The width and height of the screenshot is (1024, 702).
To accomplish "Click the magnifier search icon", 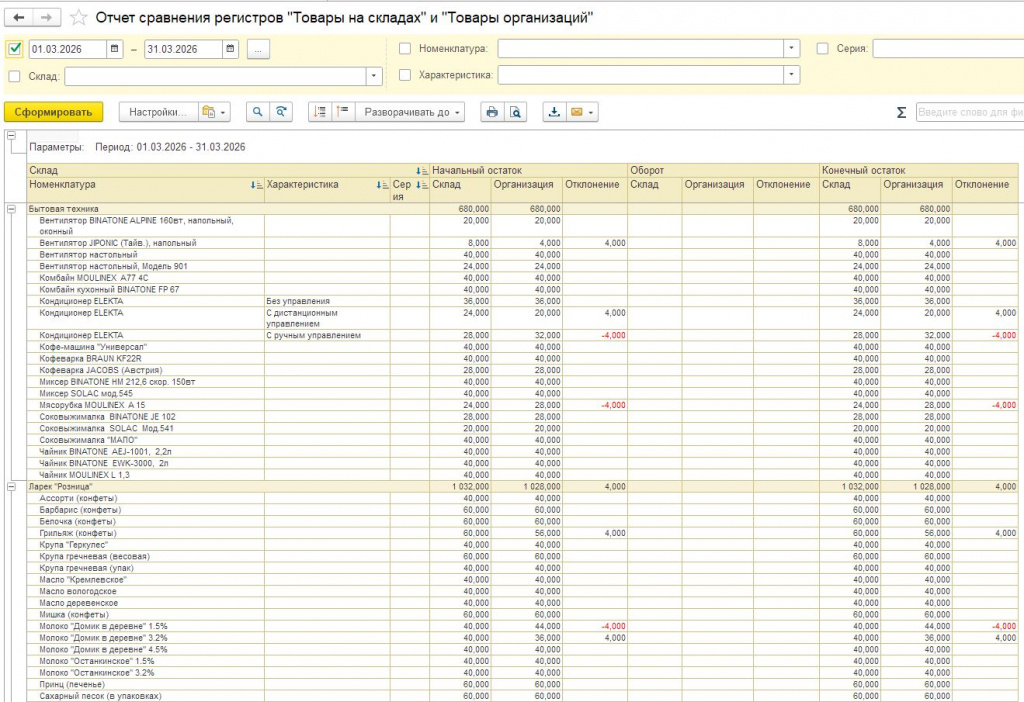I will (x=258, y=113).
